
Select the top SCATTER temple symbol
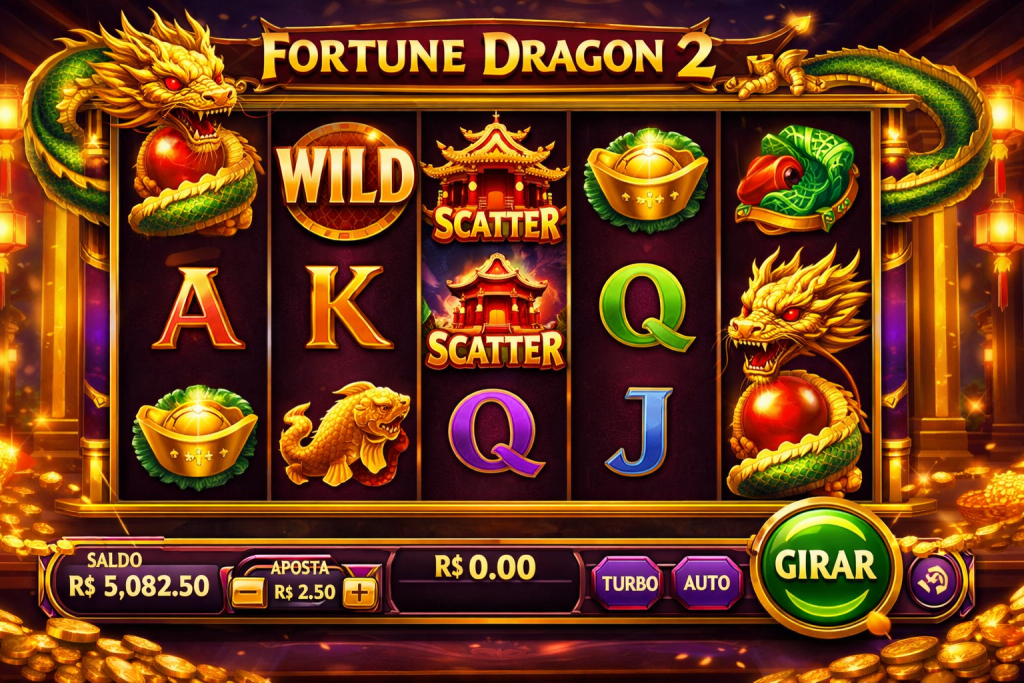[496, 180]
